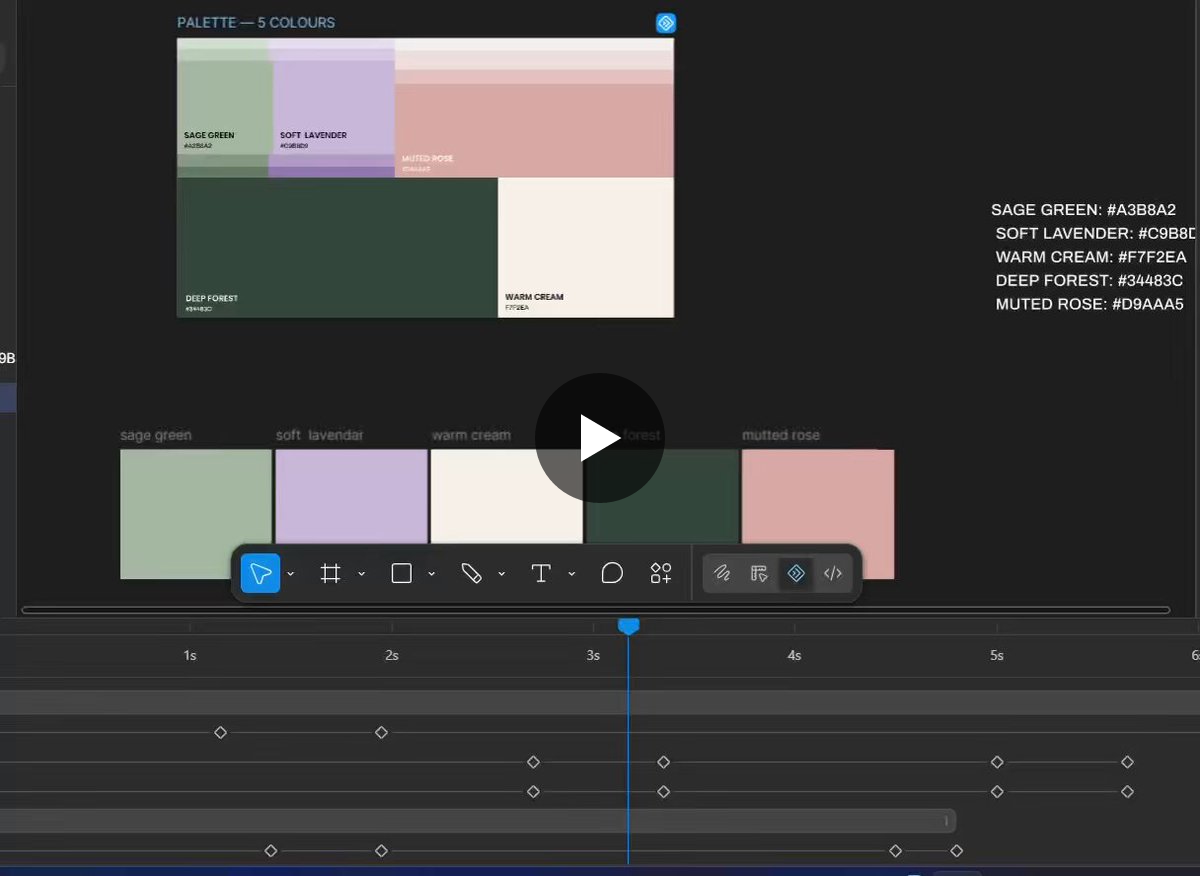Click the 3s mark on the timeline ruler
This screenshot has width=1200, height=876.
tap(593, 655)
